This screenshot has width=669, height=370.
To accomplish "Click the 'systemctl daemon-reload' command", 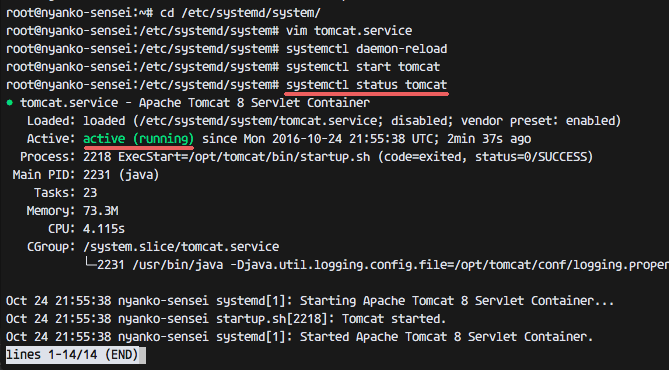I will point(366,49).
